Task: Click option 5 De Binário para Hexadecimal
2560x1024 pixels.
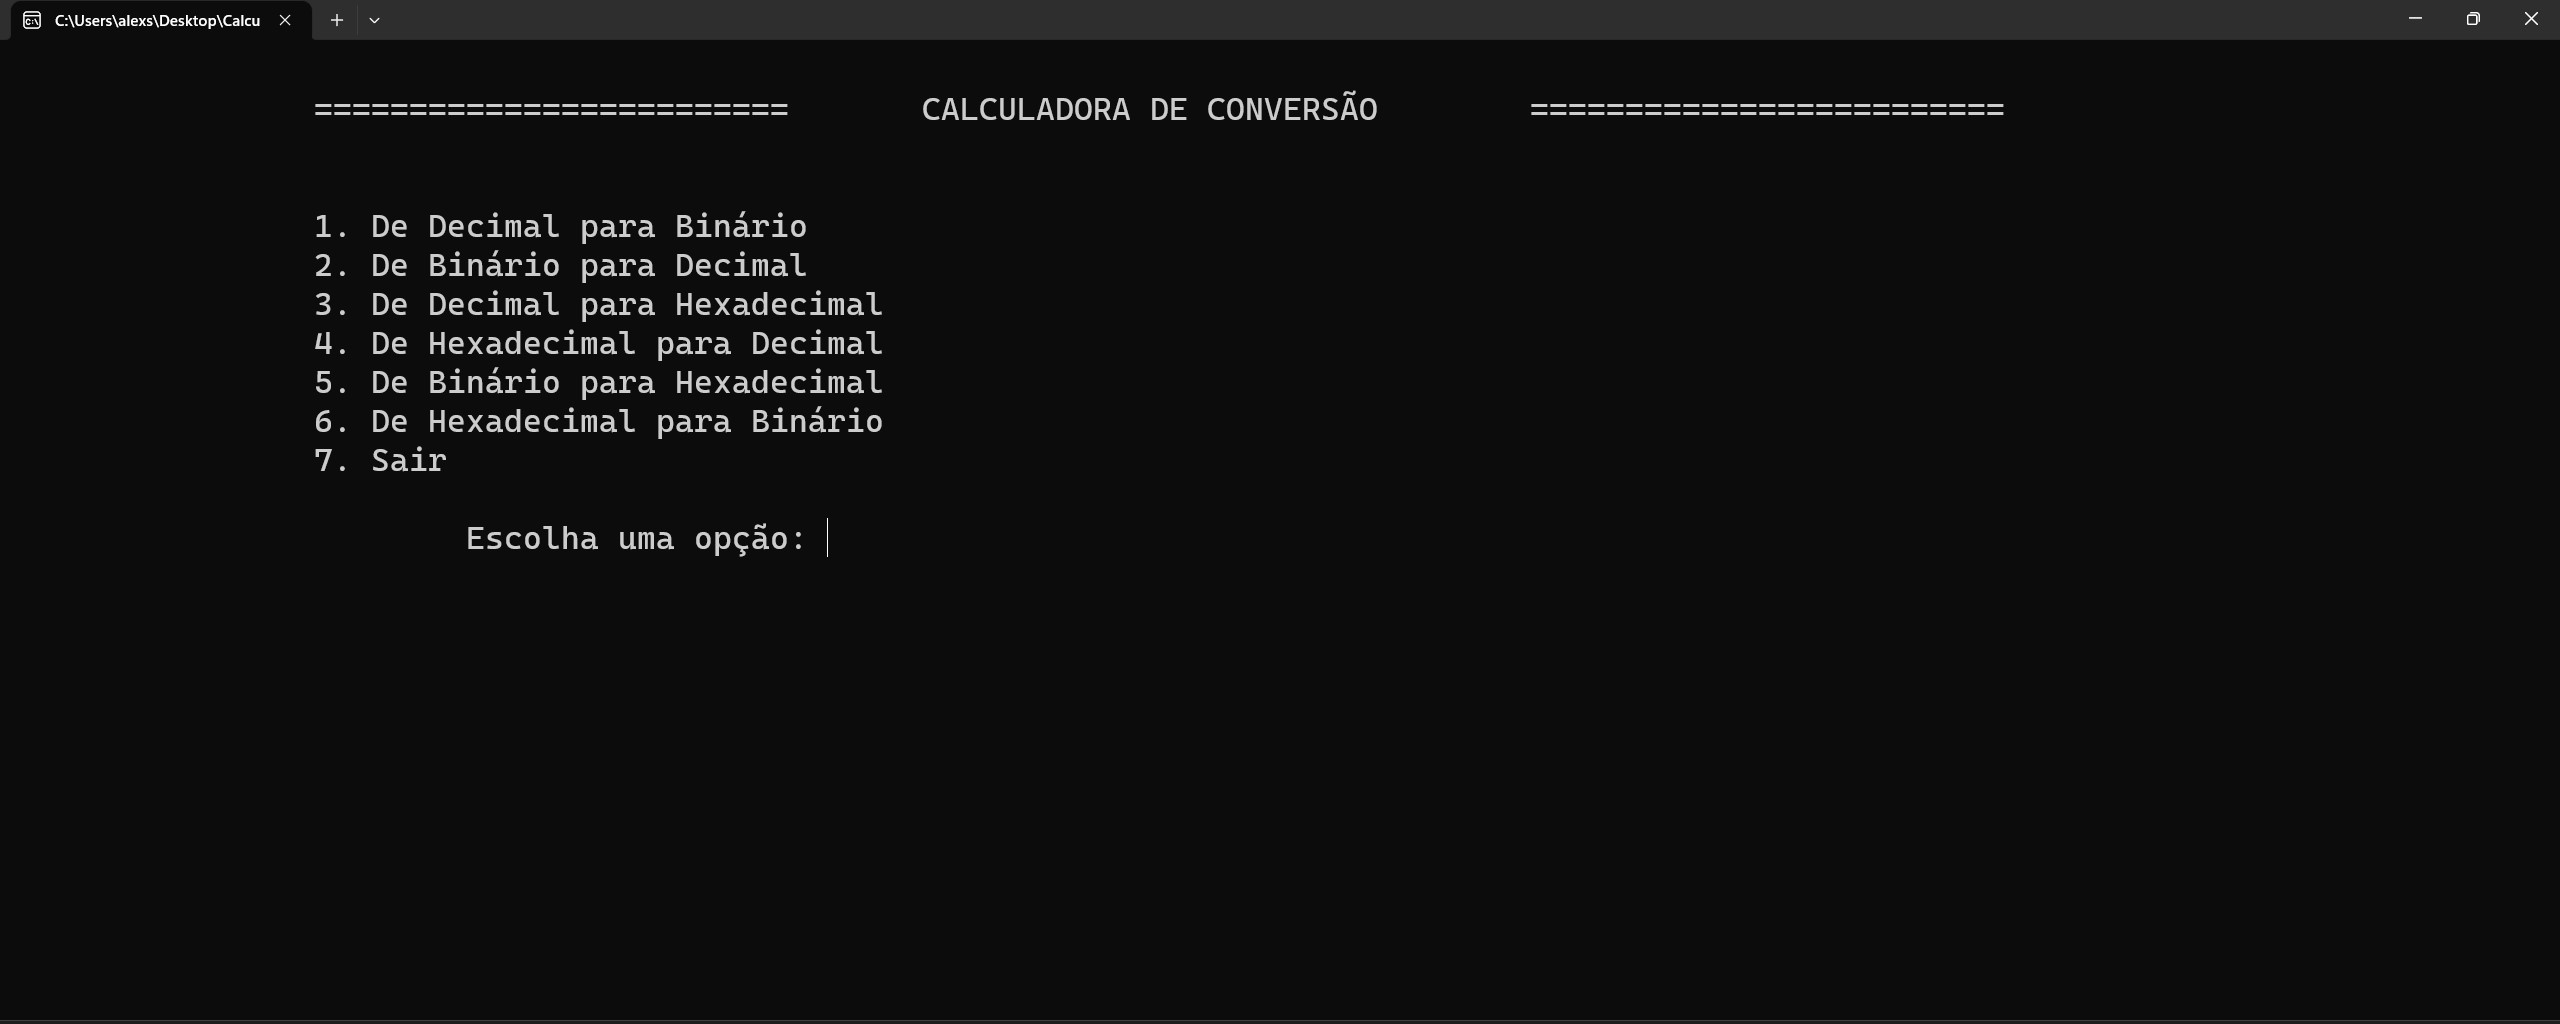Action: (598, 382)
